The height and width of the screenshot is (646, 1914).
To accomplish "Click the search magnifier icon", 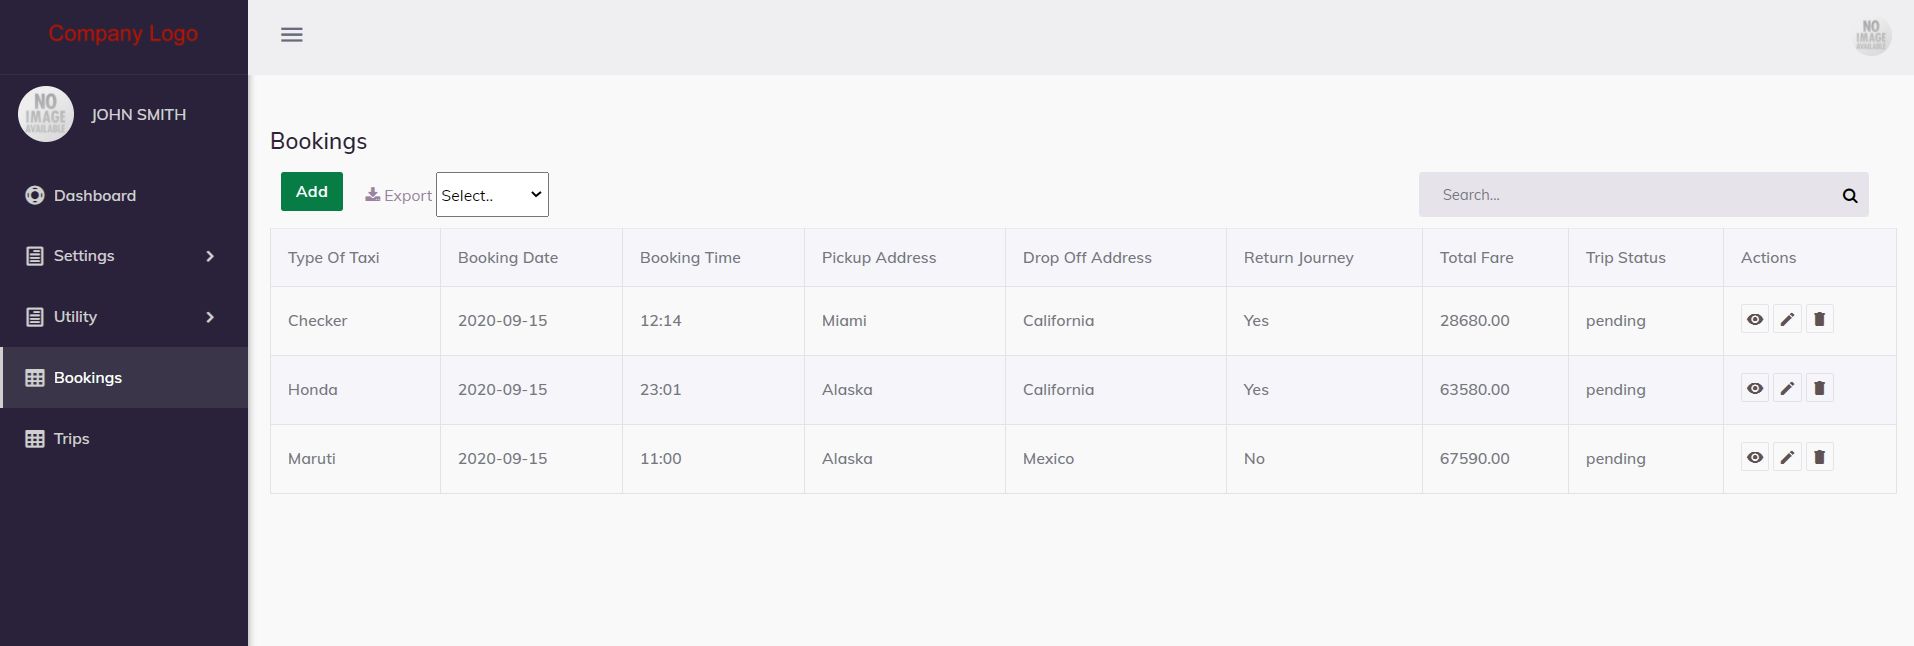I will (1849, 196).
